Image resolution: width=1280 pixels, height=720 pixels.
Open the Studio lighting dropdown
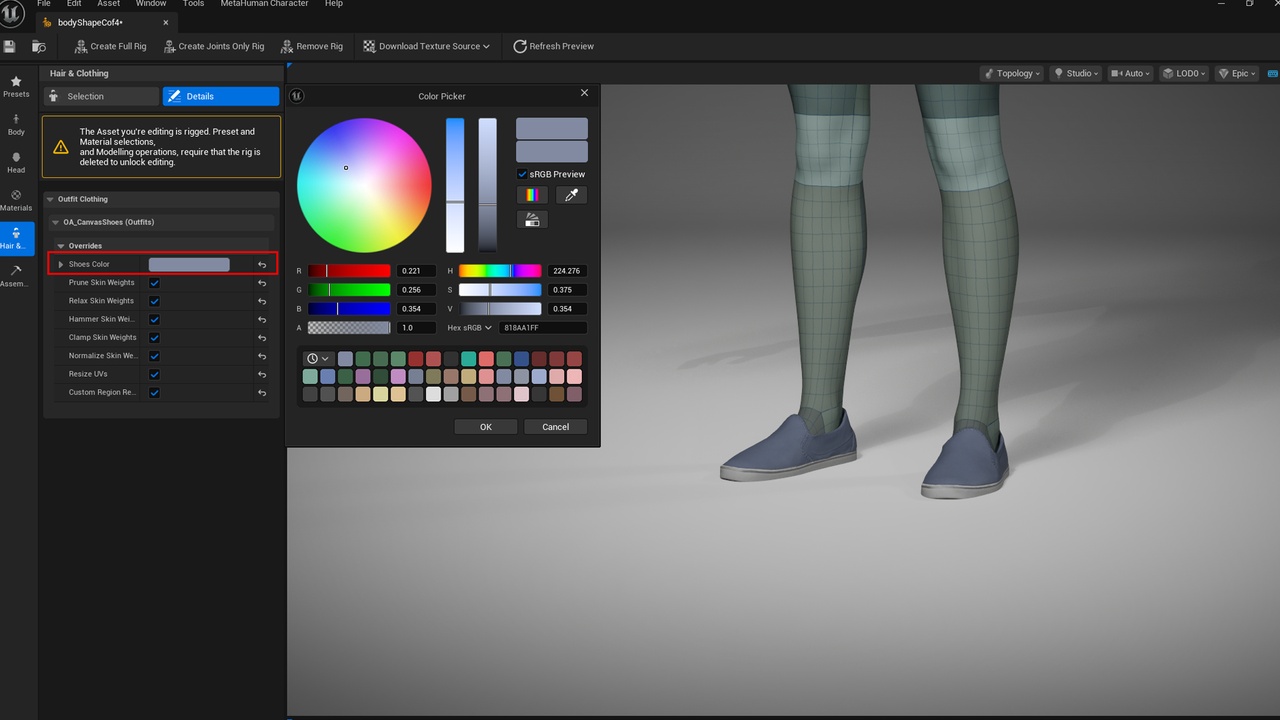pyautogui.click(x=1076, y=73)
